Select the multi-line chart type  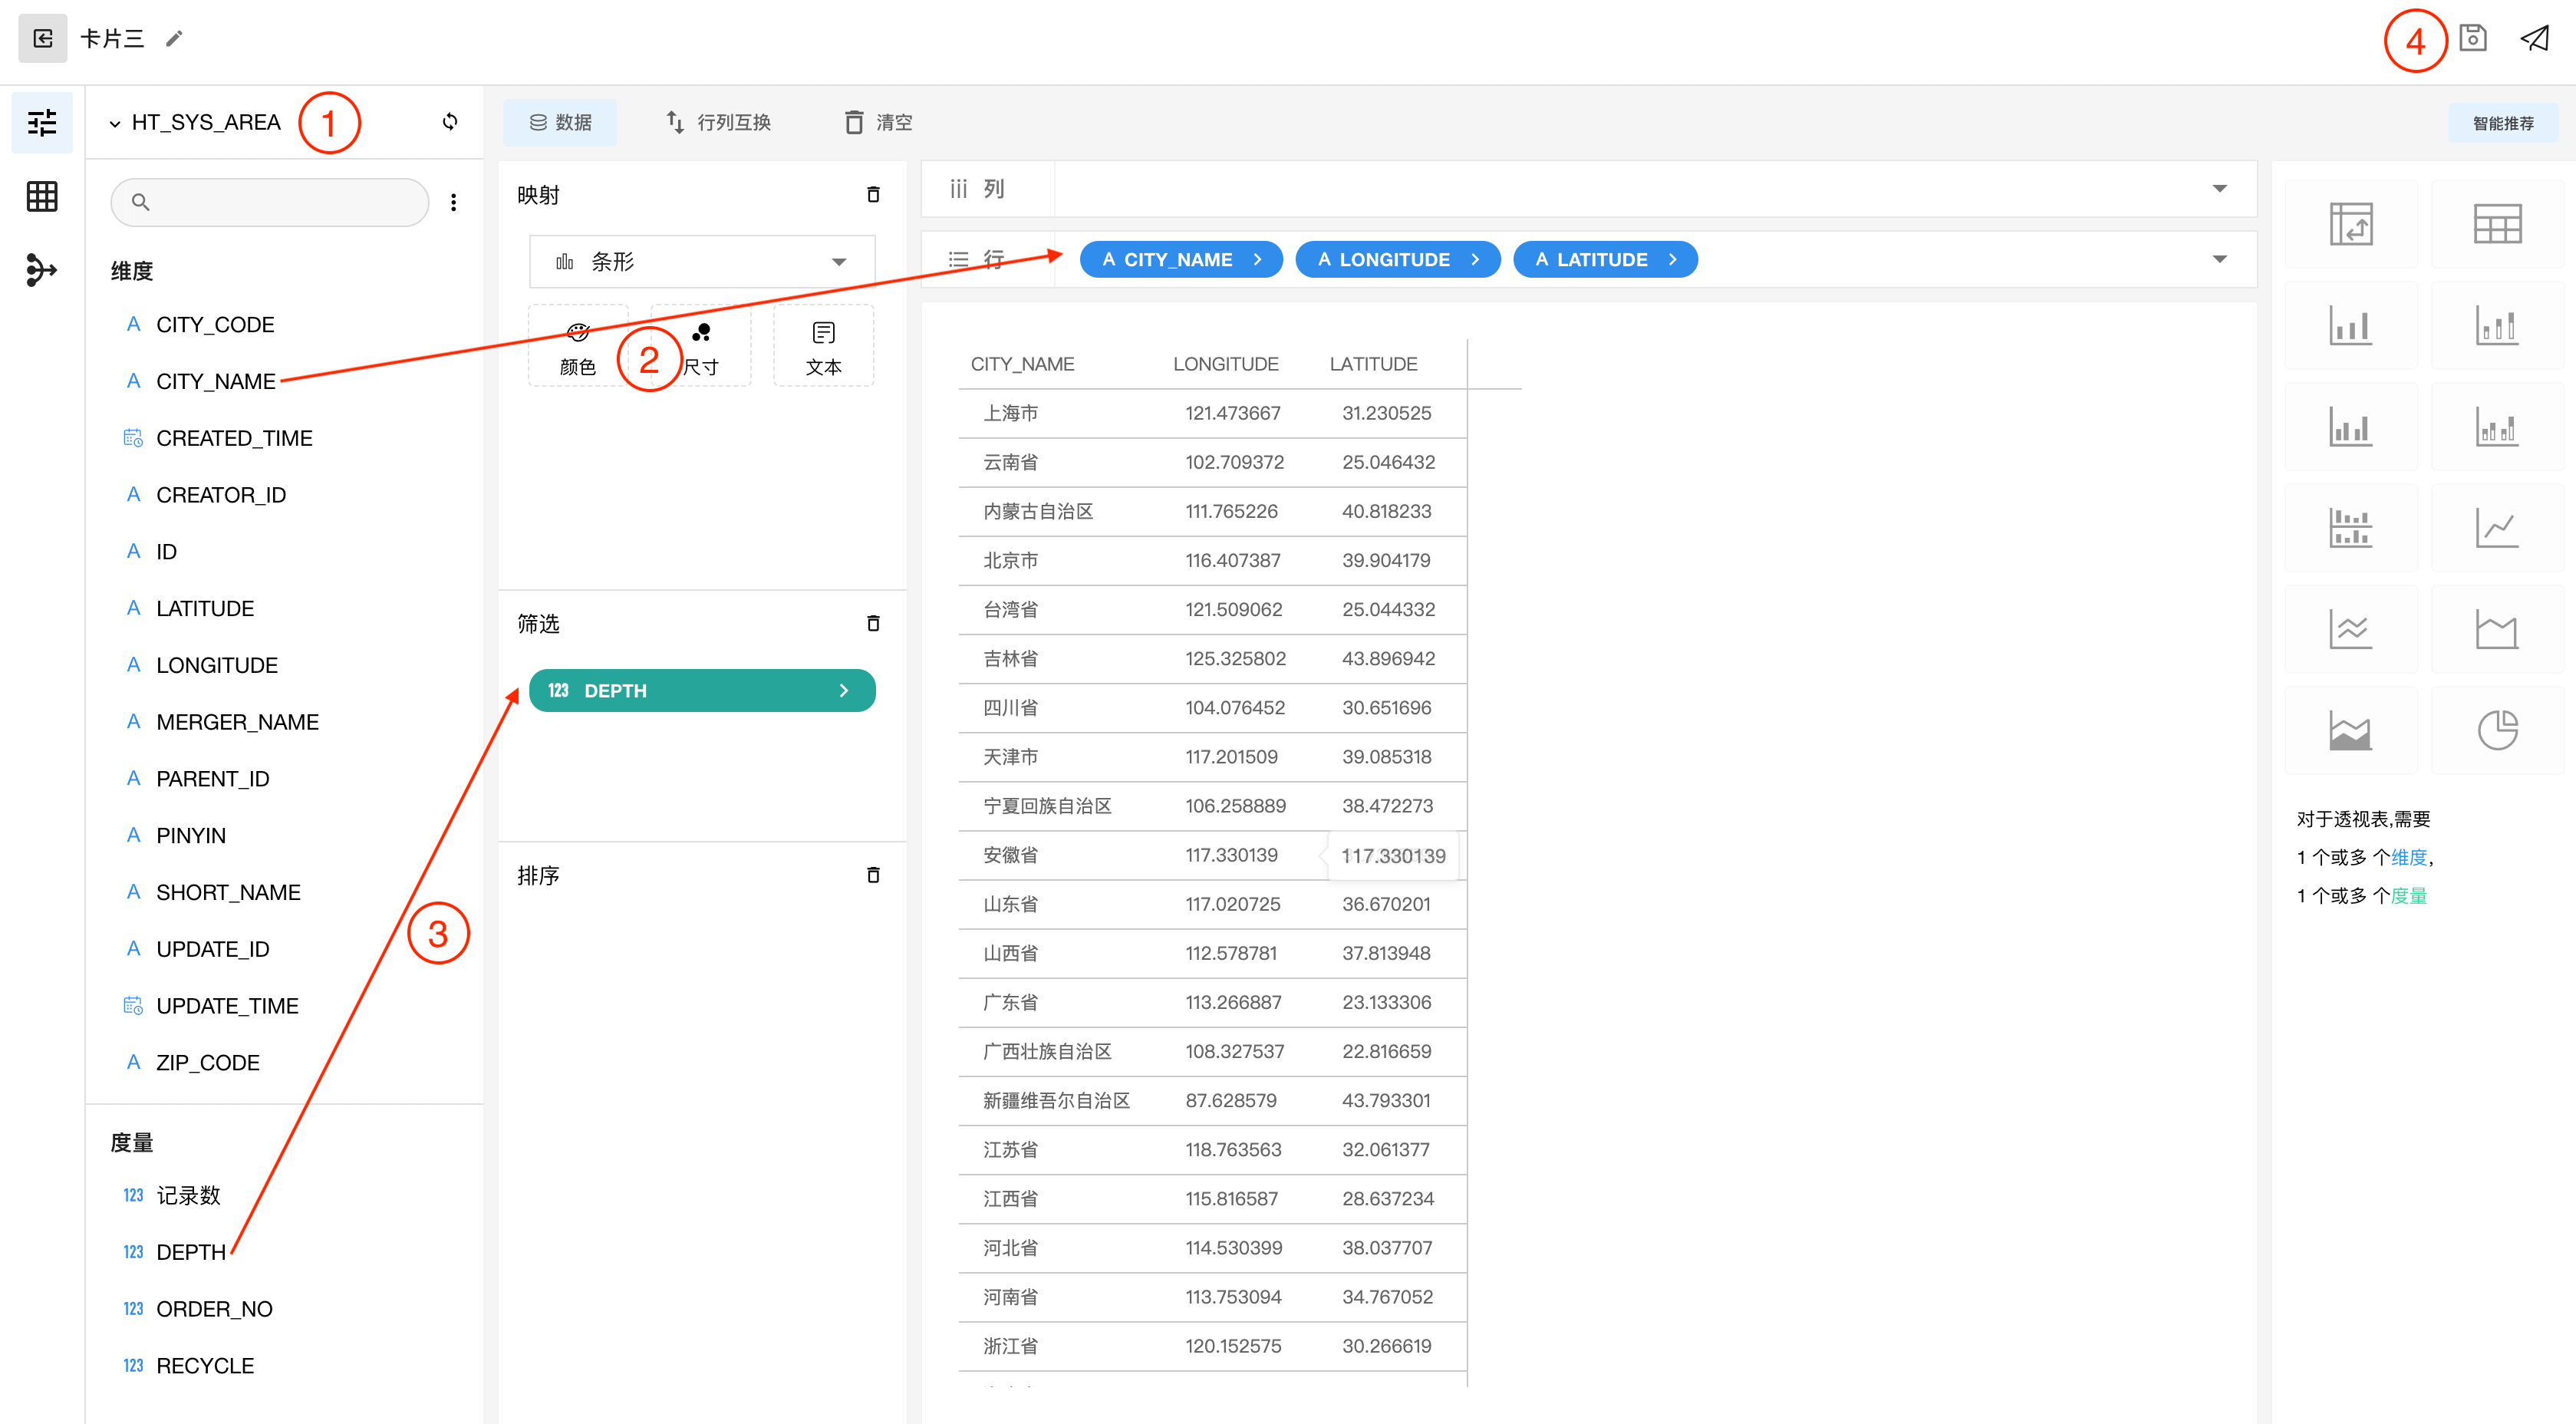[2351, 629]
